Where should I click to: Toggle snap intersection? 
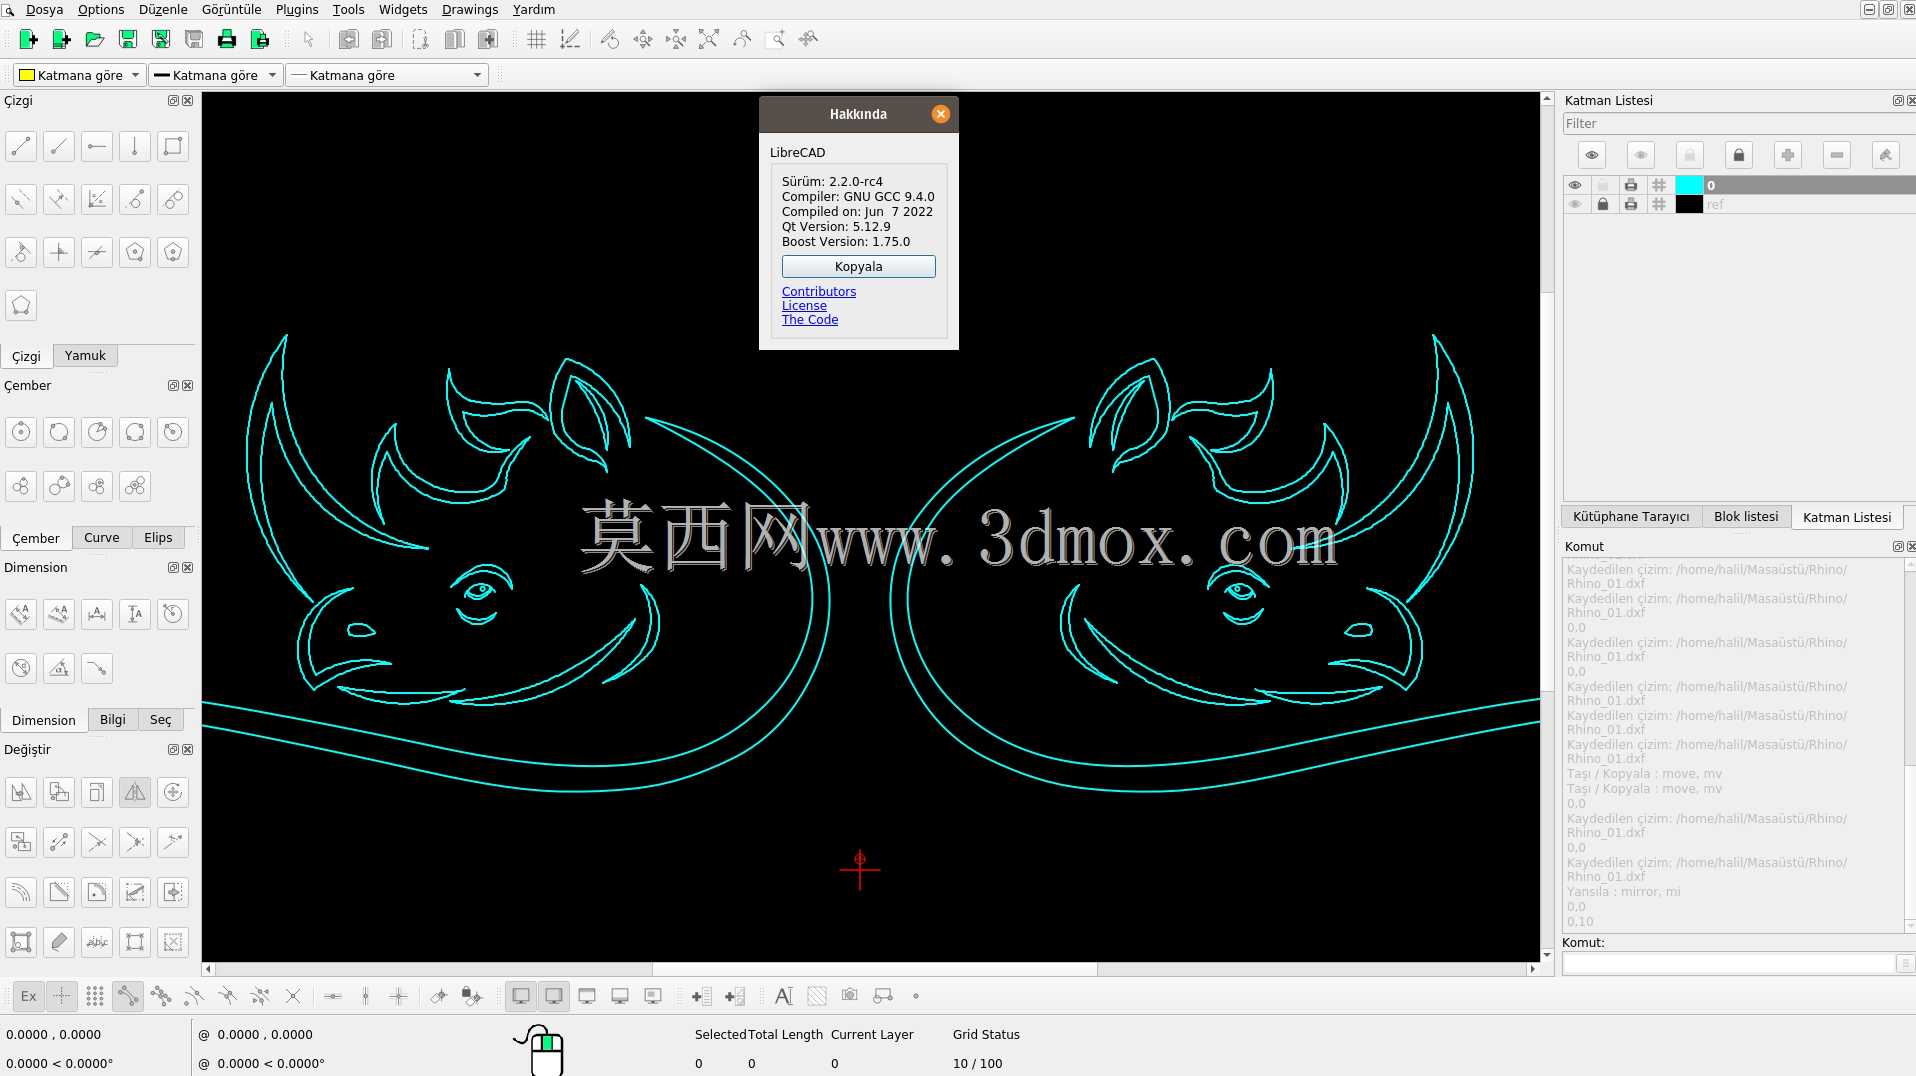click(293, 996)
